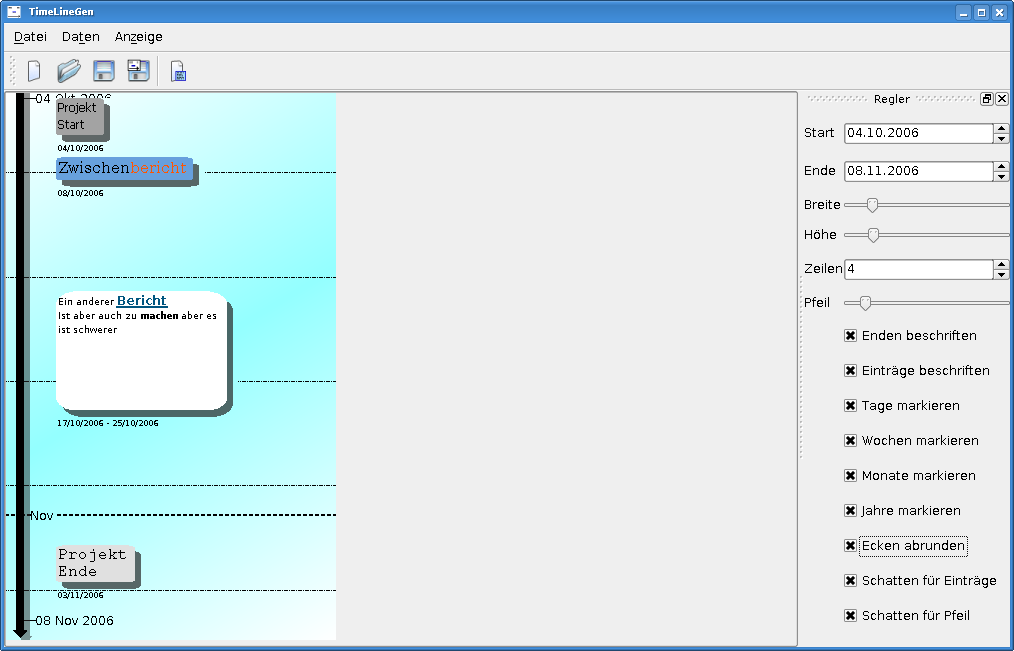Float the Regler panel with undock icon

[987, 99]
